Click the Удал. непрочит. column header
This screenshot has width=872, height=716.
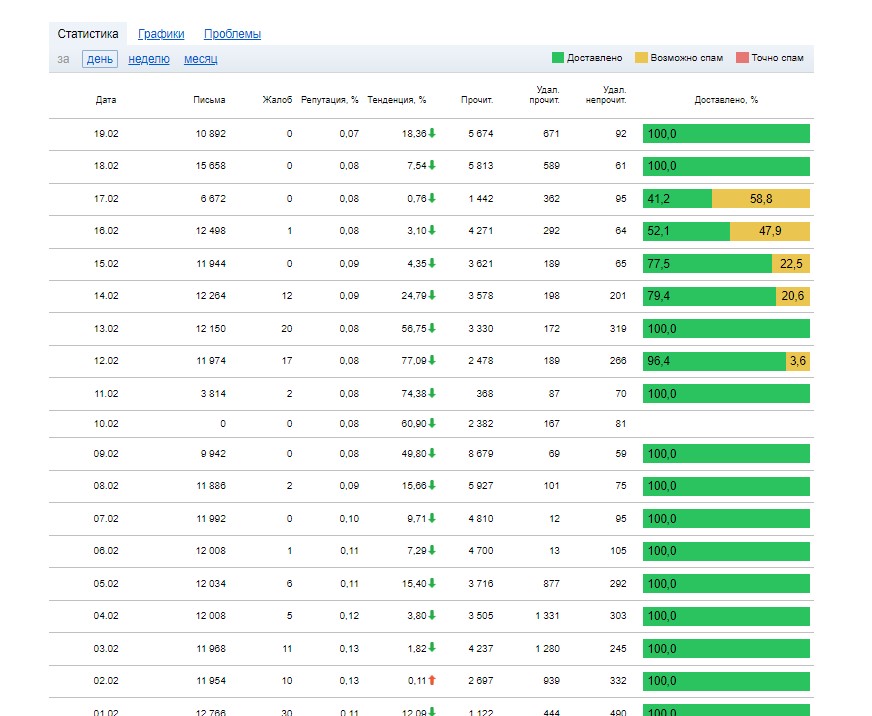[606, 95]
